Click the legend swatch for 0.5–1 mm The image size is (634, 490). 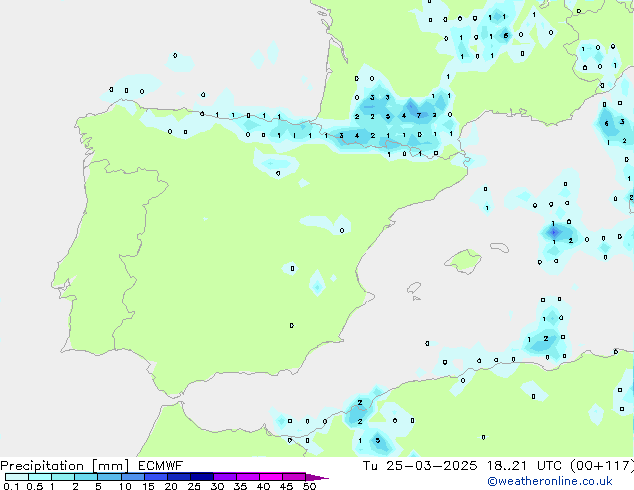[x=40, y=477]
